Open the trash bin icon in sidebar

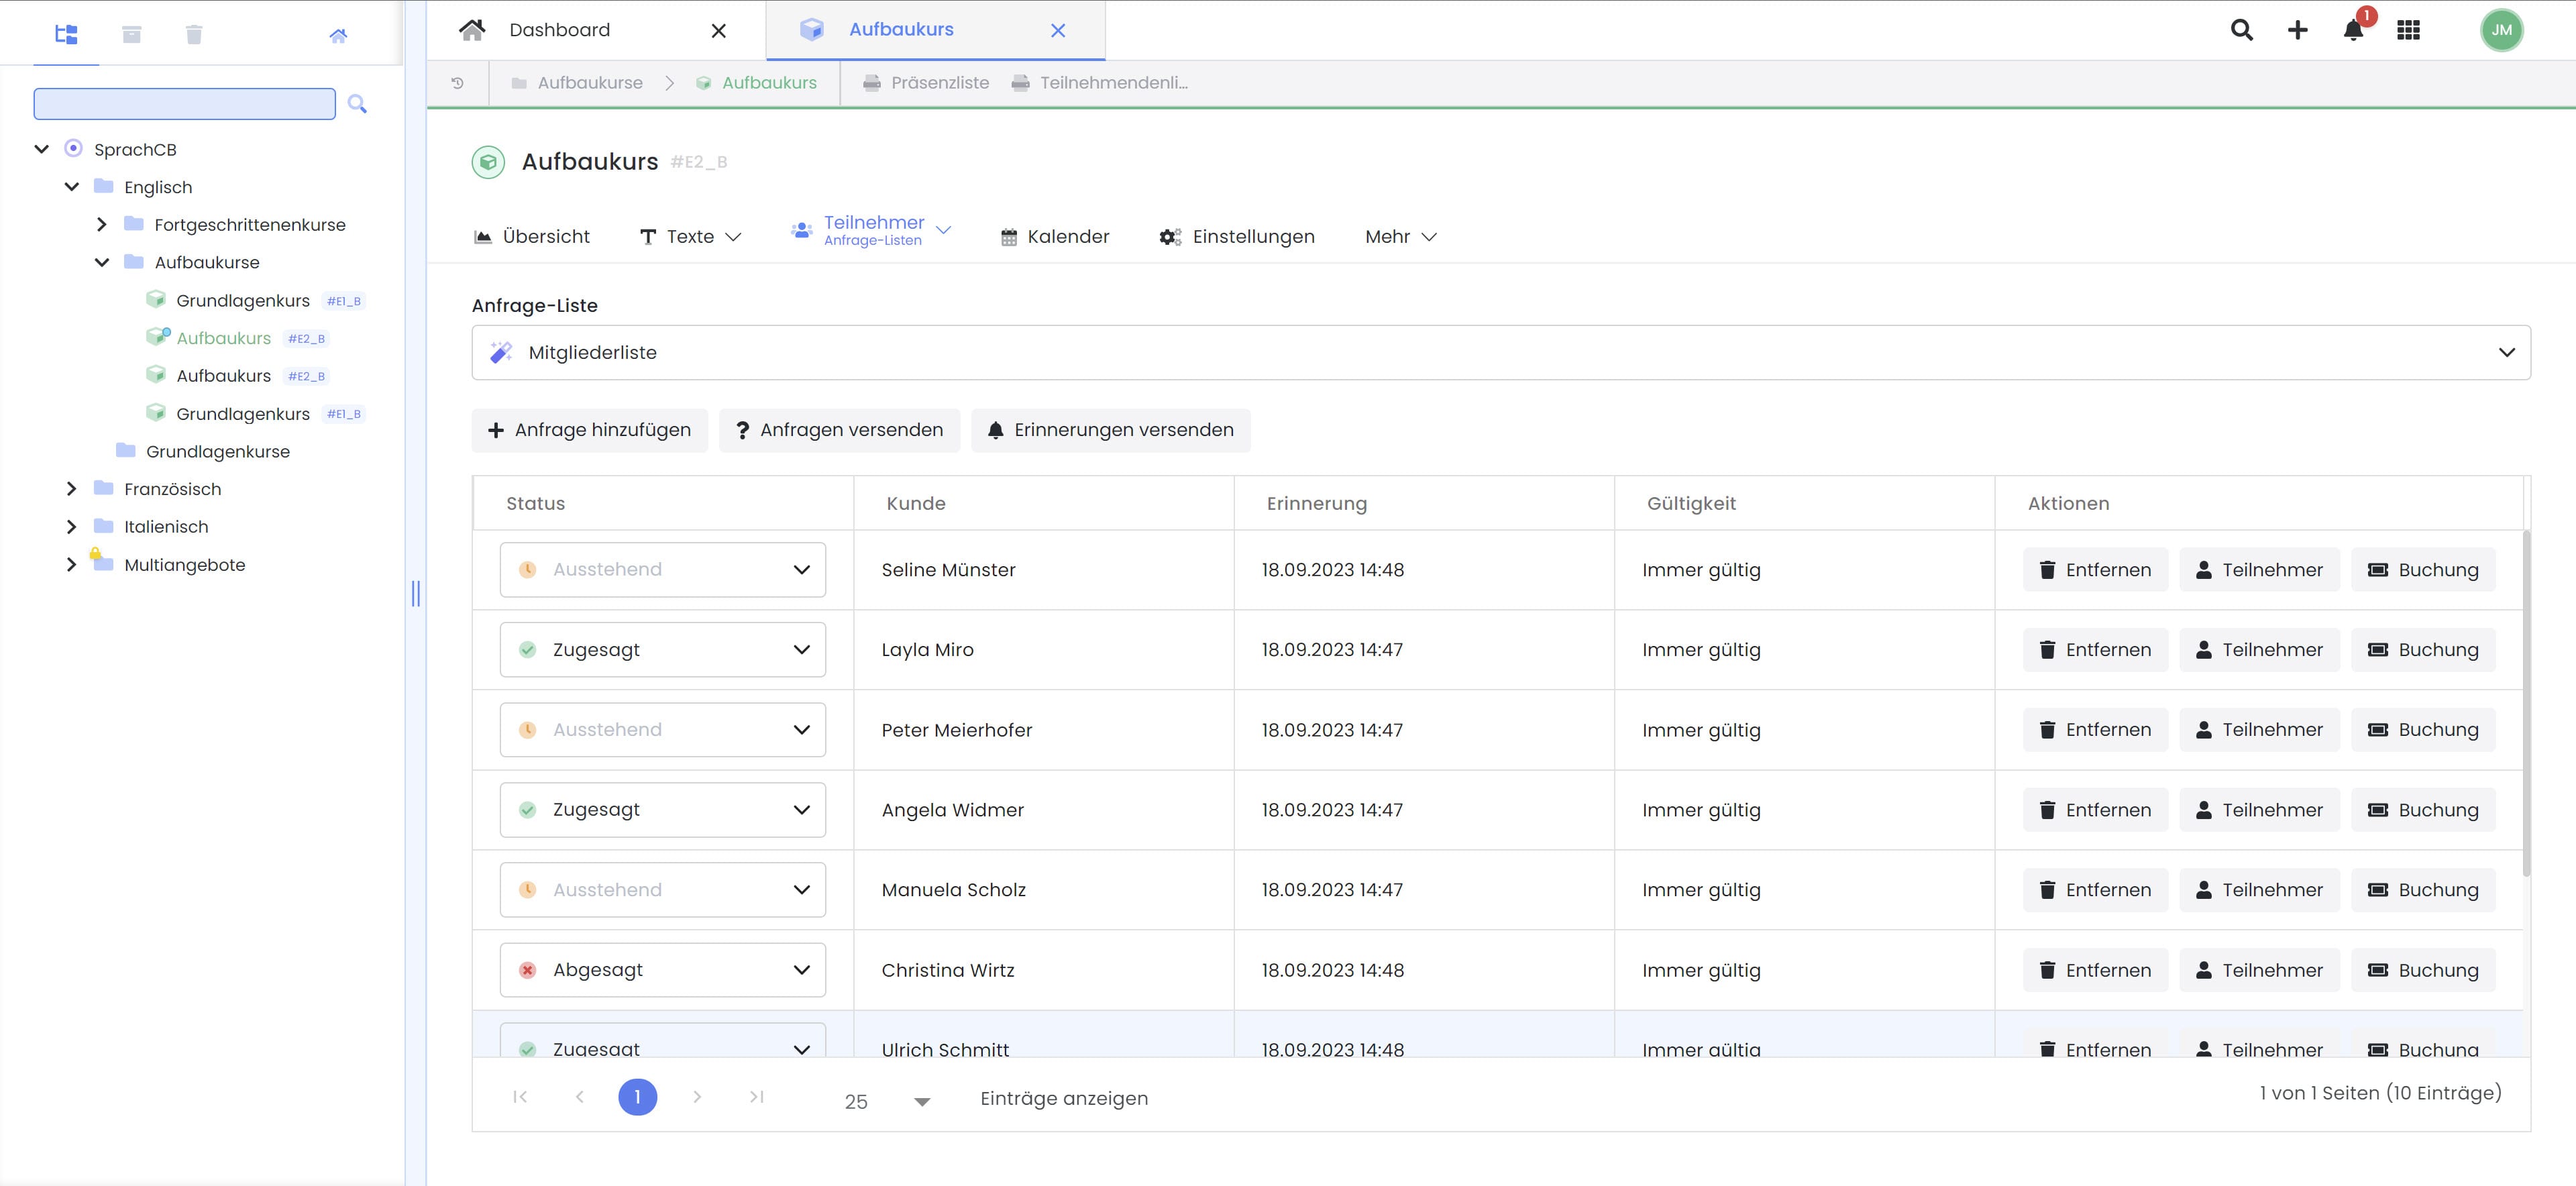[x=194, y=34]
